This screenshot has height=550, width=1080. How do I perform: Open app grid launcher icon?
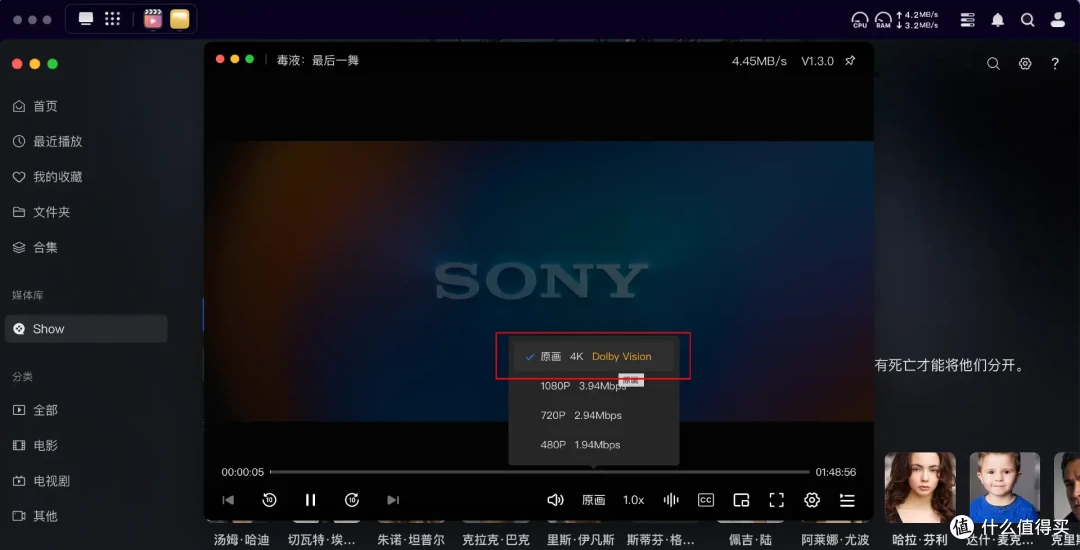(112, 19)
